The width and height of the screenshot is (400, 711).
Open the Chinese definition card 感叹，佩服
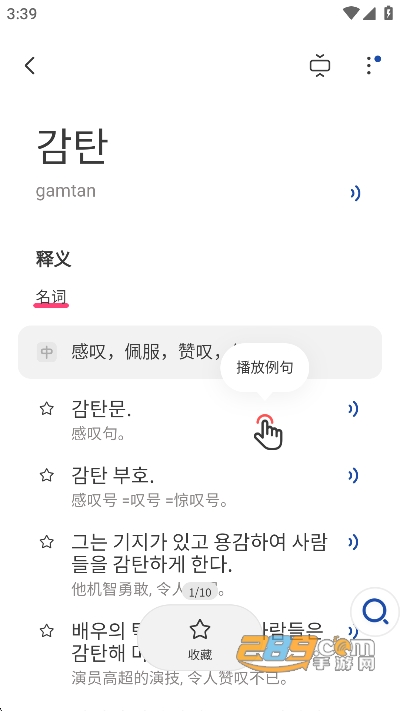[200, 352]
